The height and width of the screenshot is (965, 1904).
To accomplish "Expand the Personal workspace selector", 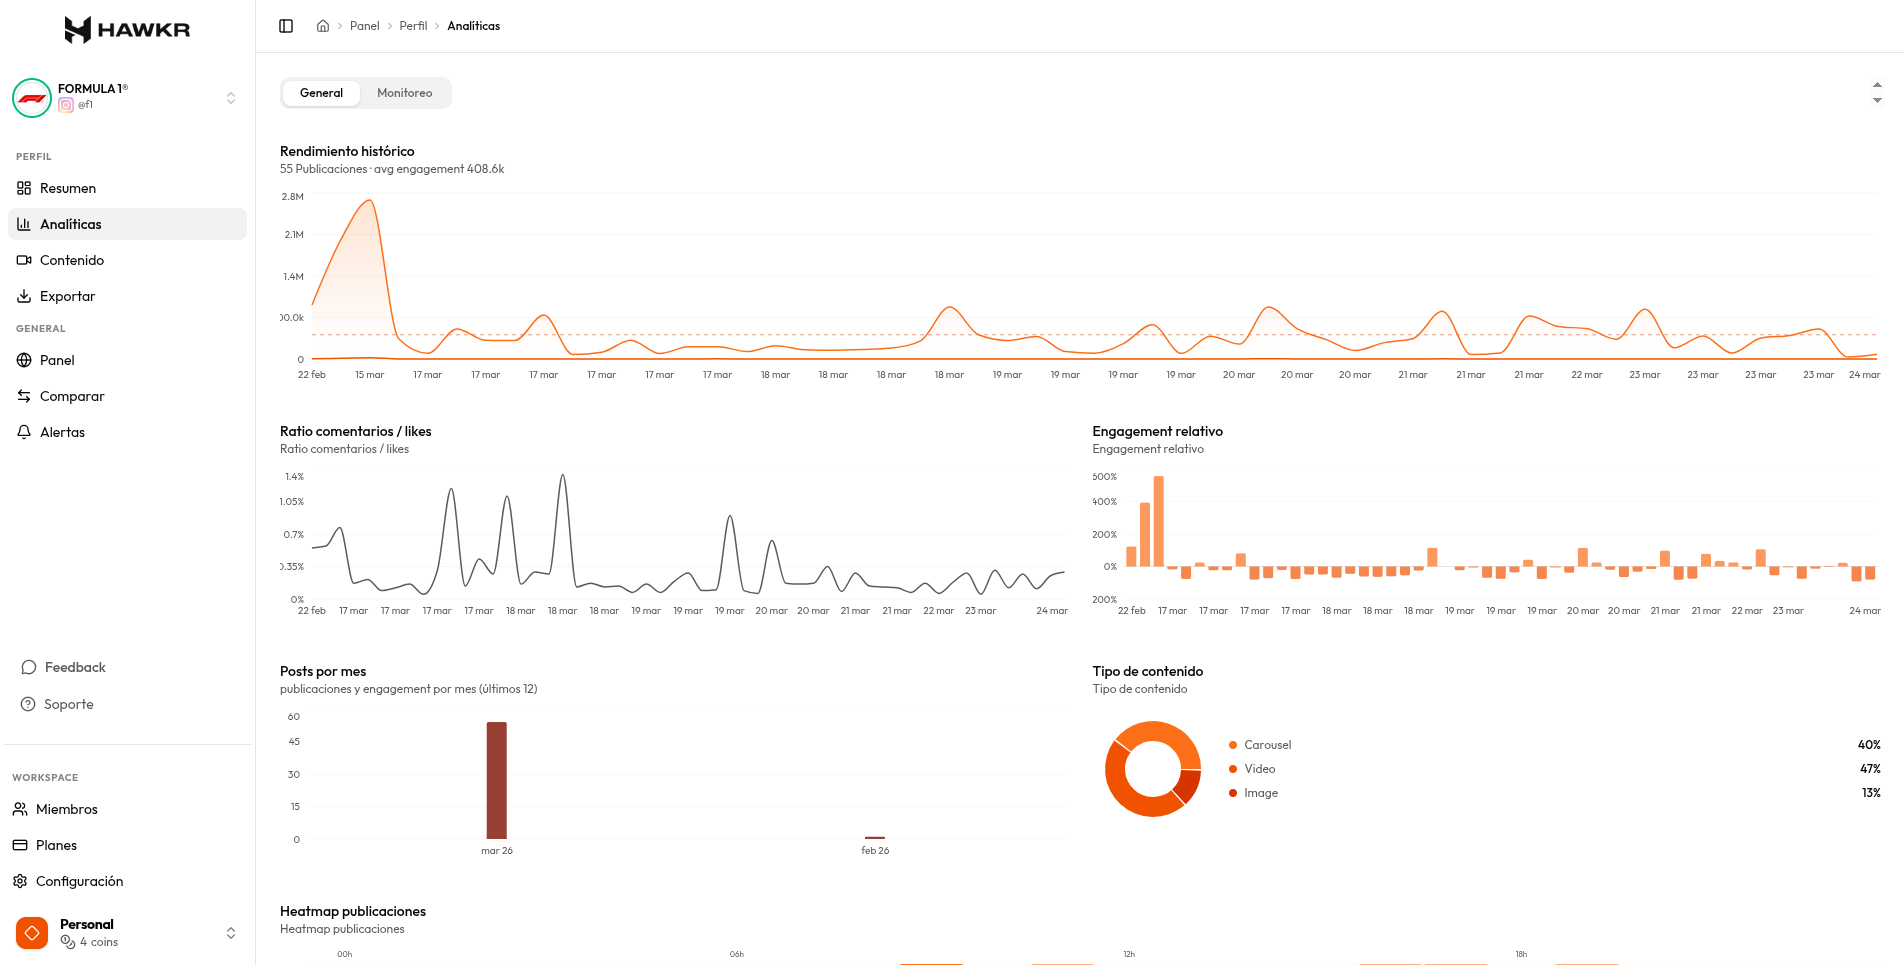I will click(x=231, y=932).
